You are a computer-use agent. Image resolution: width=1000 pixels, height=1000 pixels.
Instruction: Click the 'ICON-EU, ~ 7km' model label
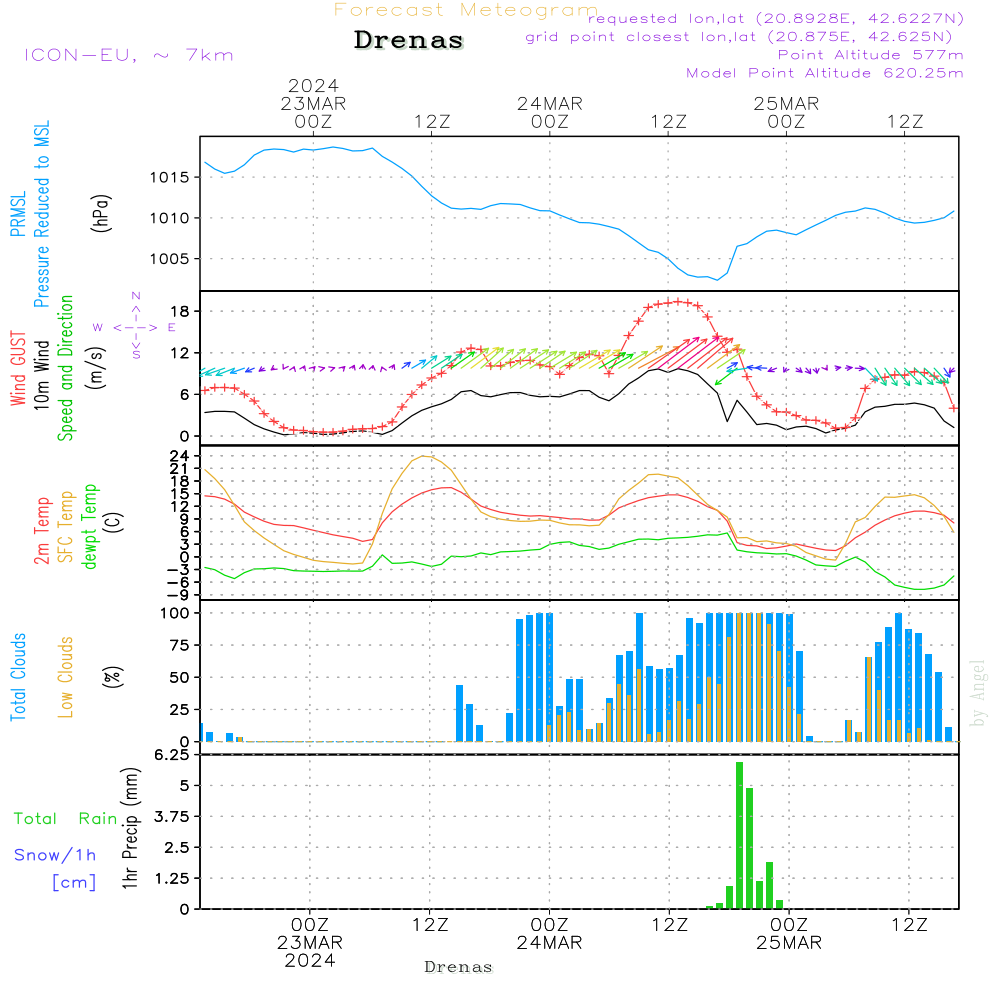point(129,55)
